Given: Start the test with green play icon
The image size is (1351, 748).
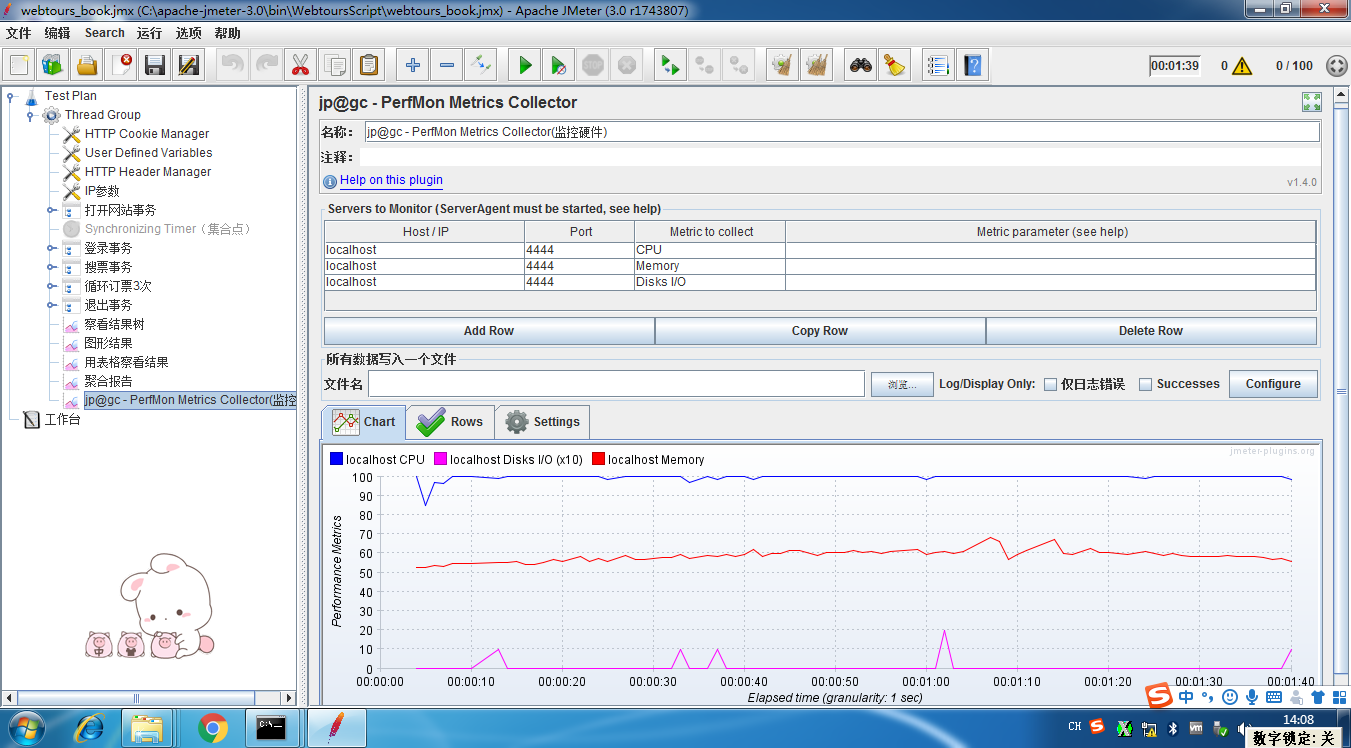Looking at the screenshot, I should tap(524, 66).
